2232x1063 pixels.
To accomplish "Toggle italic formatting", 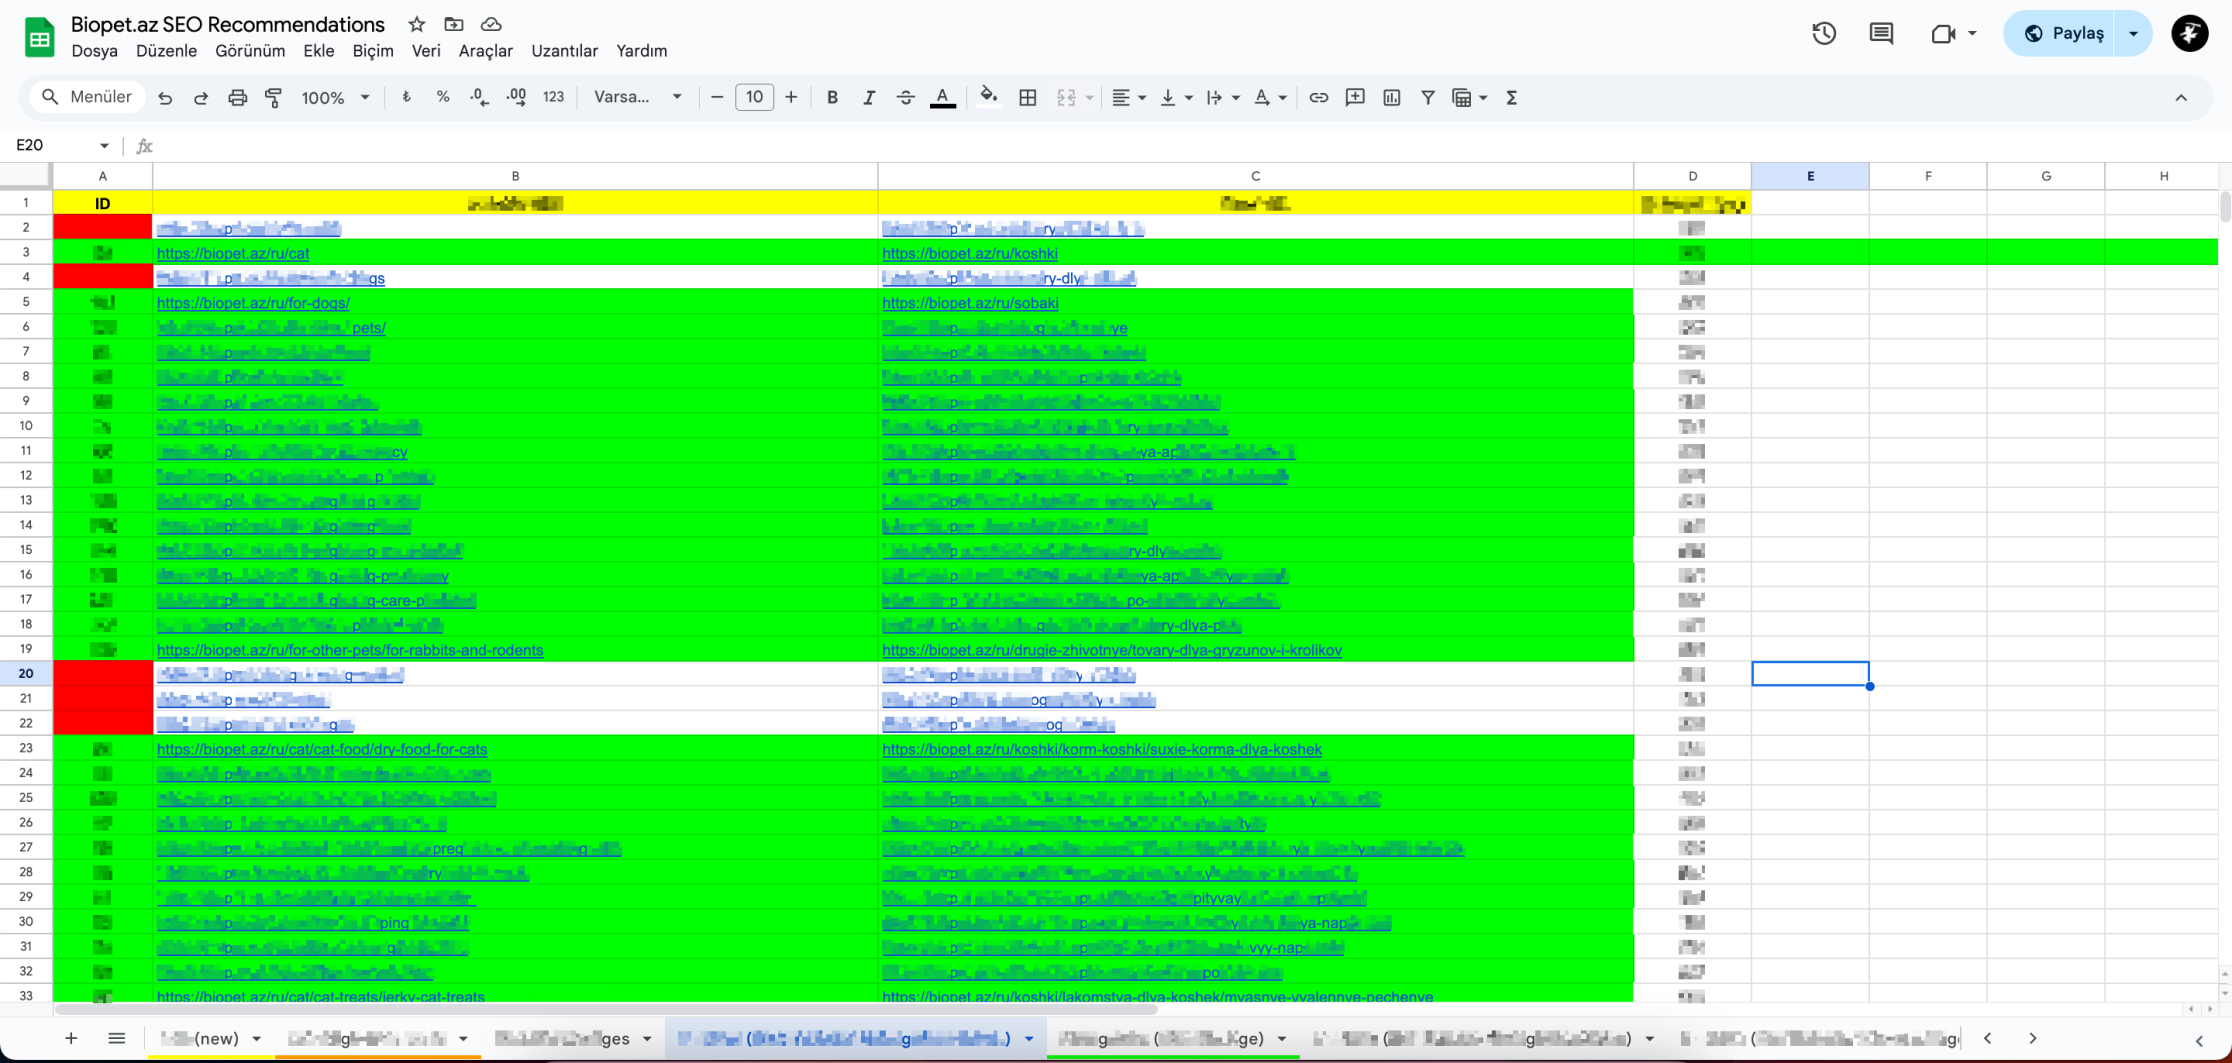I will pos(868,98).
